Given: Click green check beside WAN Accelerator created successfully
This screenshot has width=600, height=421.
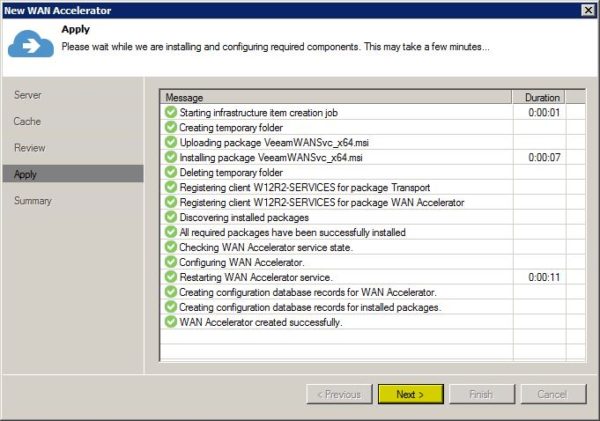Looking at the screenshot, I should click(x=171, y=321).
